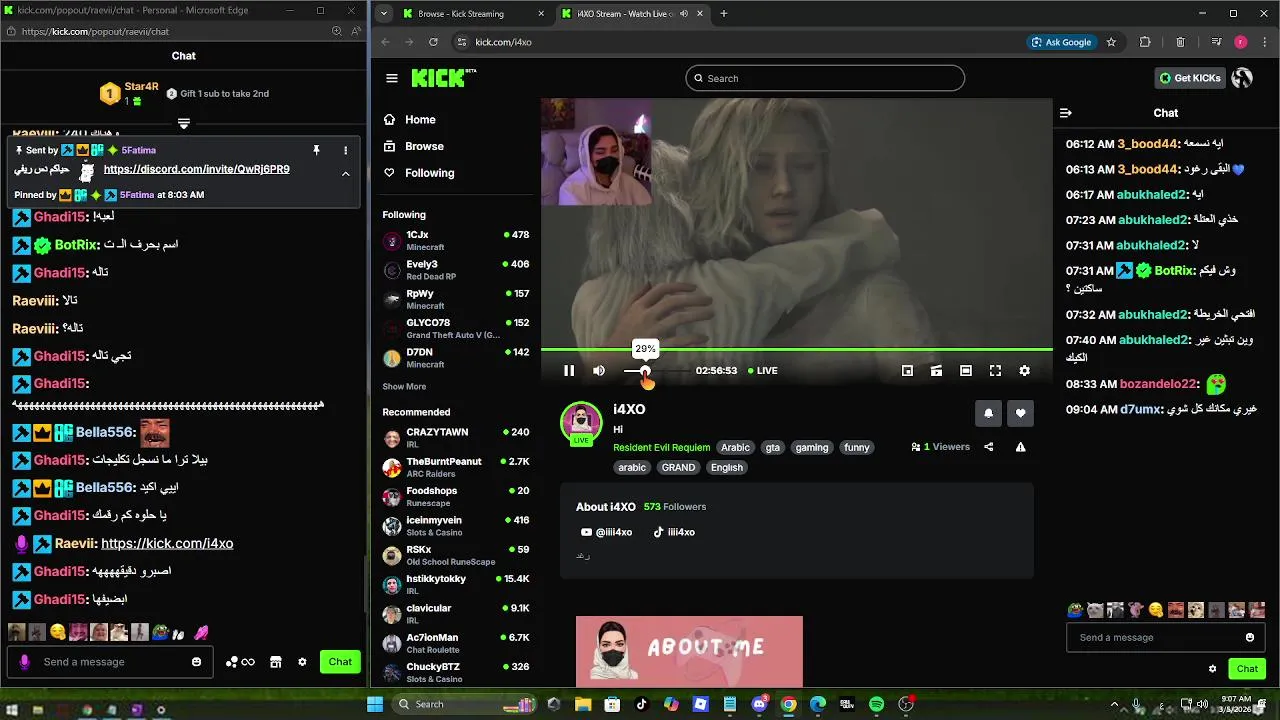1280x720 pixels.
Task: Expand Show More under Following
Action: coord(404,387)
